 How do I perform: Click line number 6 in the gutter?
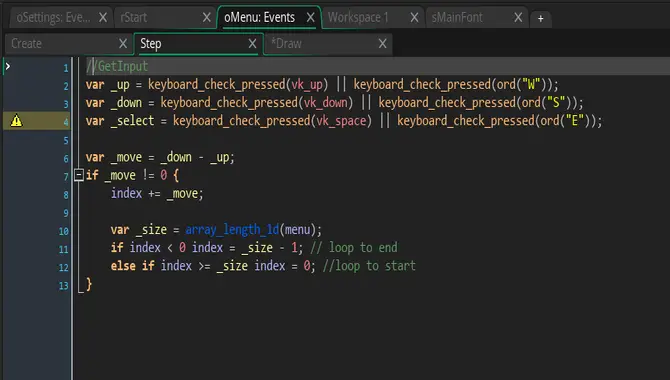(66, 159)
